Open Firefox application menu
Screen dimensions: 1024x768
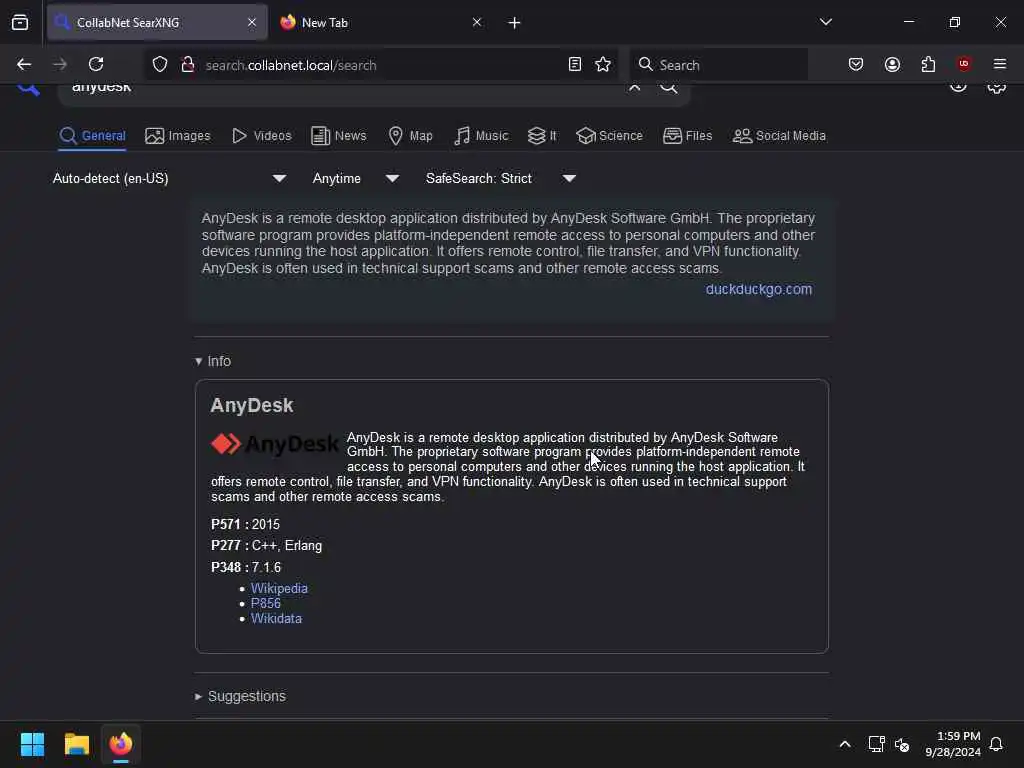[x=1000, y=64]
